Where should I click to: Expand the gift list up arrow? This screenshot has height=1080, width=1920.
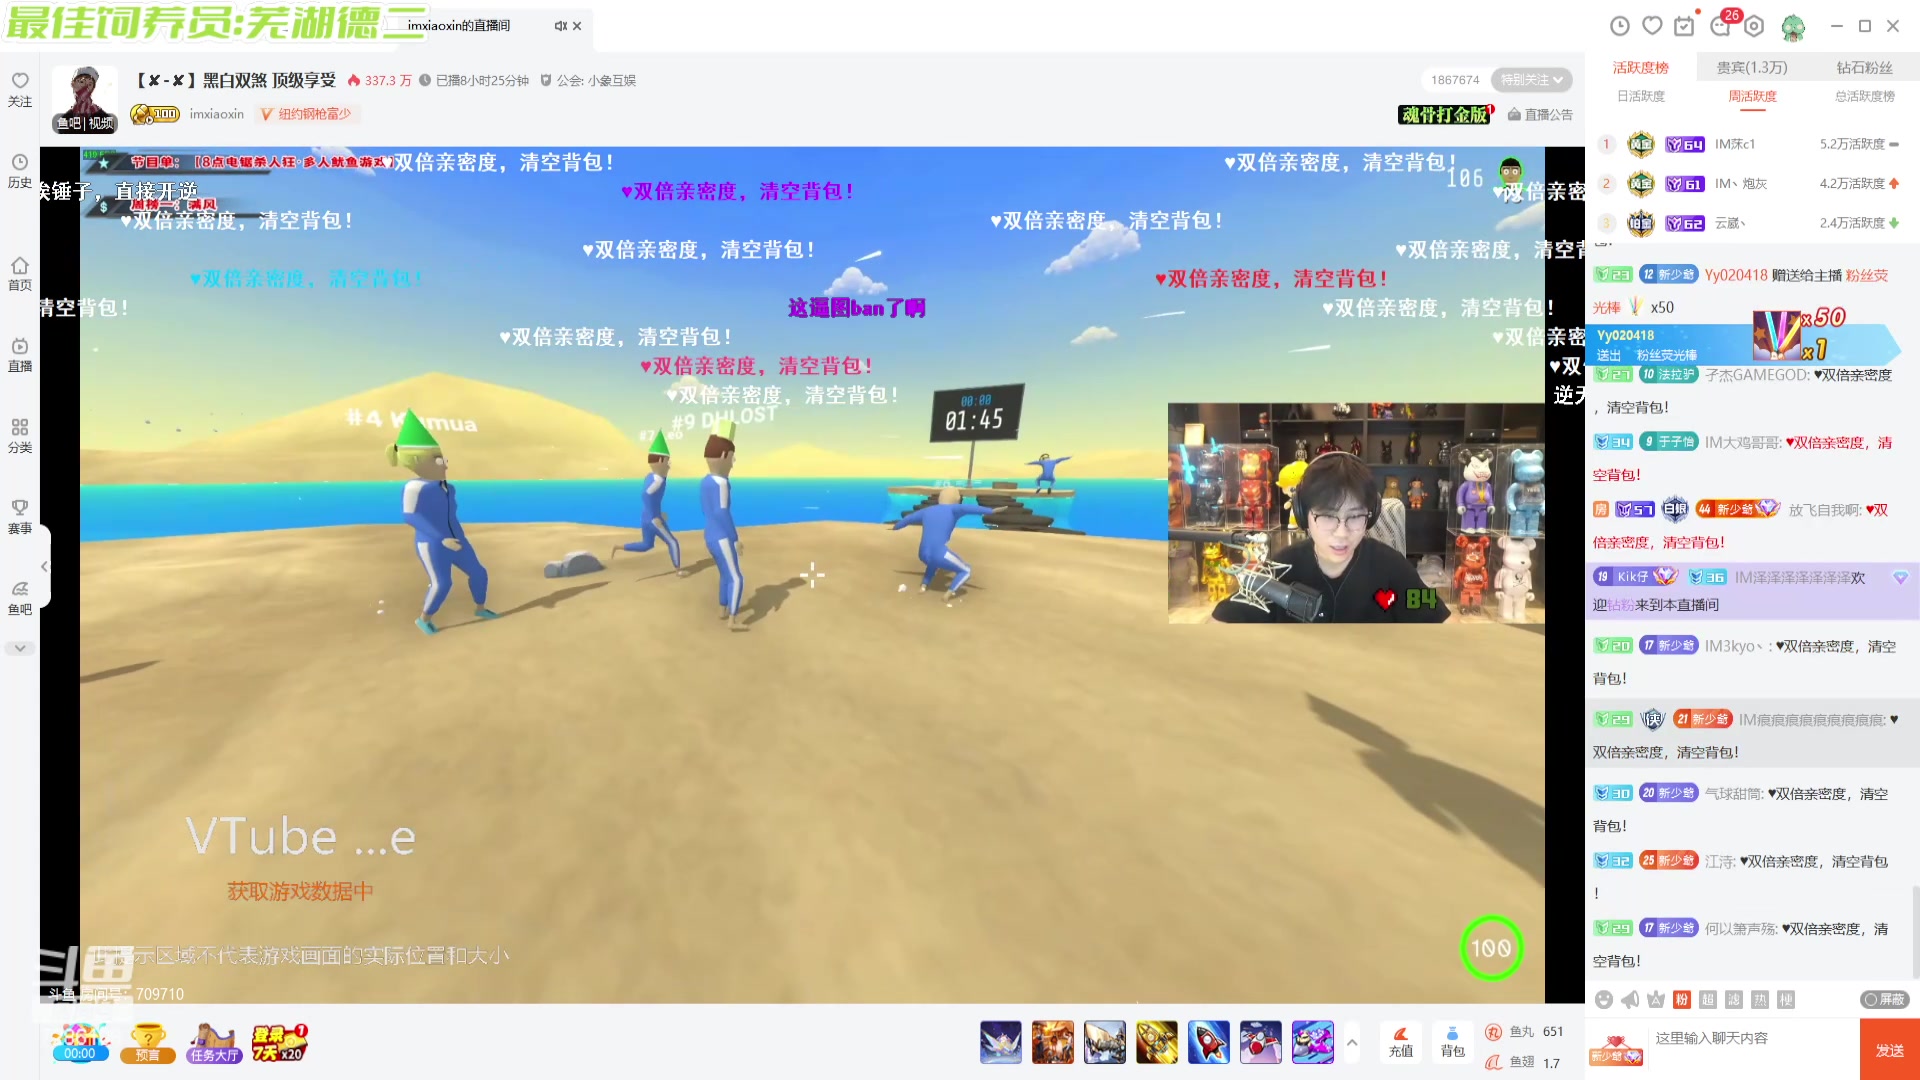(x=1352, y=1042)
